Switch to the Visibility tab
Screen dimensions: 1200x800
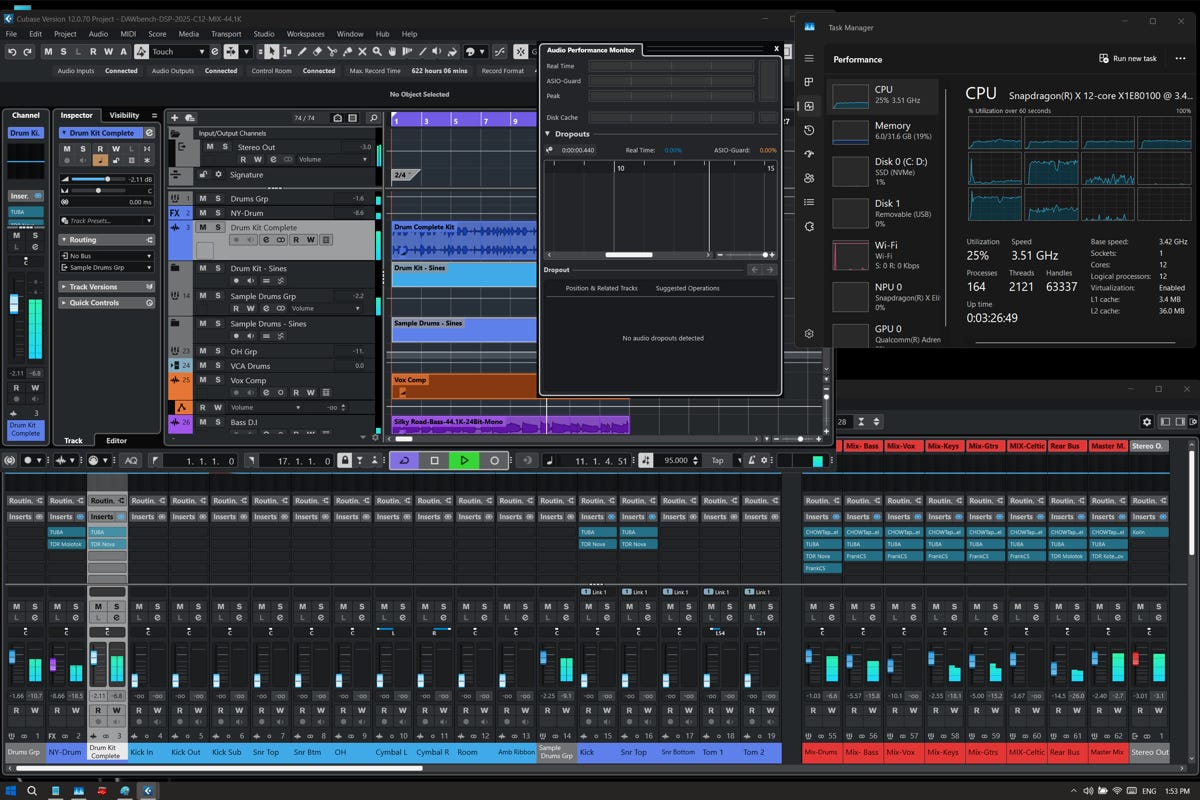pyautogui.click(x=124, y=115)
